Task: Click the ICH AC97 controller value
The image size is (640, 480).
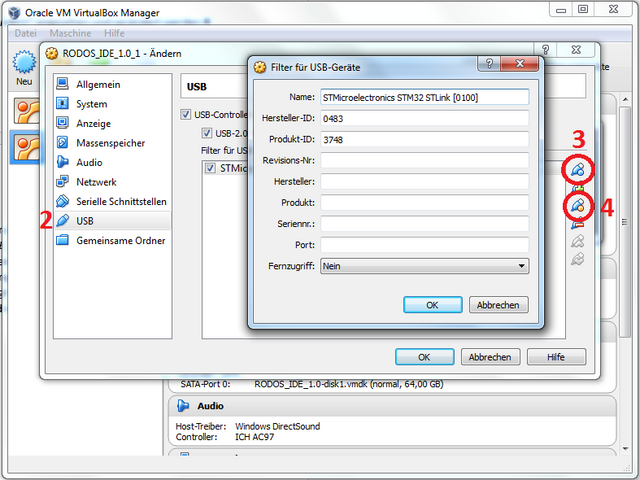Action: (254, 437)
